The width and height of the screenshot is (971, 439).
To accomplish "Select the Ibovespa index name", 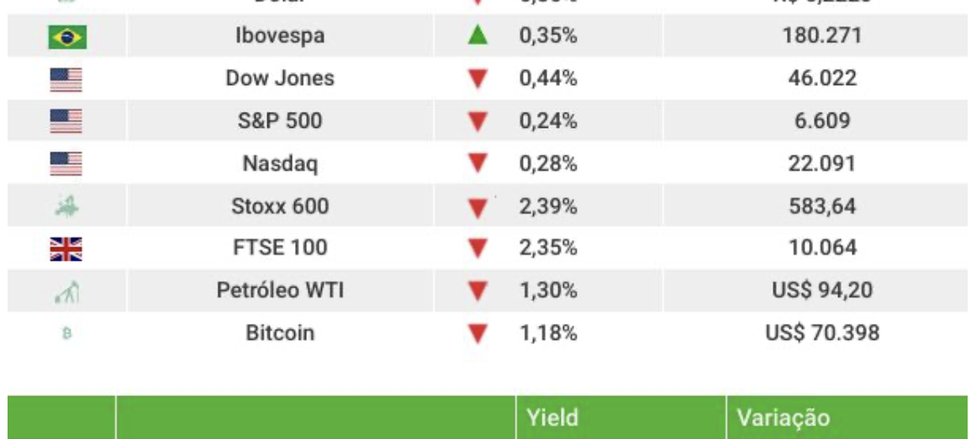I will [280, 36].
